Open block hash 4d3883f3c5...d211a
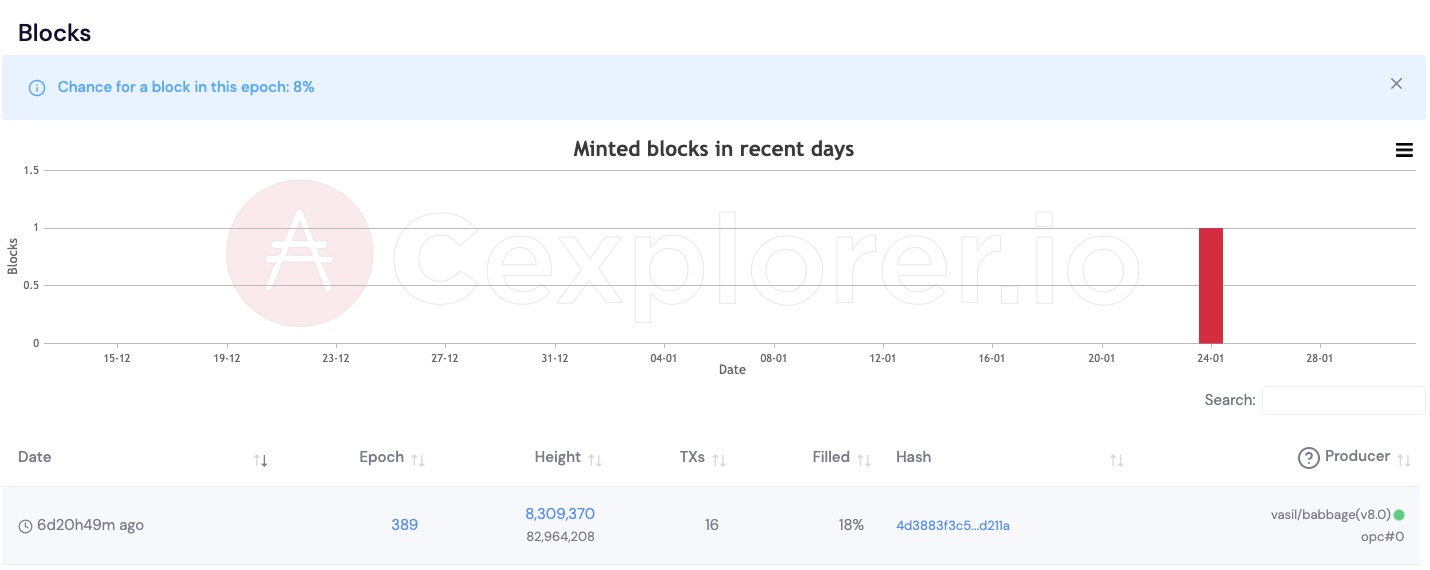The width and height of the screenshot is (1430, 570). pos(953,526)
